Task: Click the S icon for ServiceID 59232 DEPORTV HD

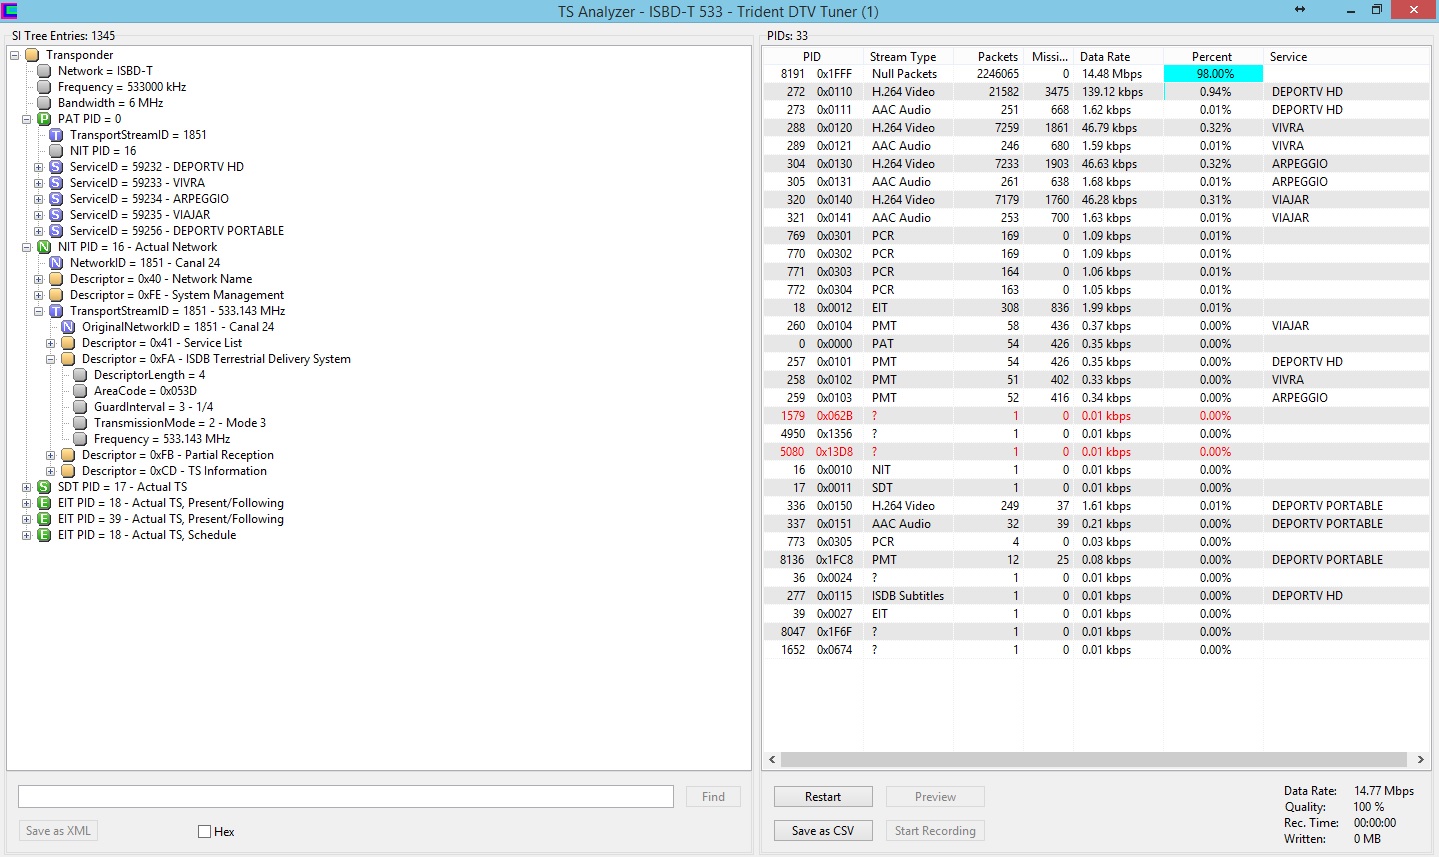Action: point(56,167)
